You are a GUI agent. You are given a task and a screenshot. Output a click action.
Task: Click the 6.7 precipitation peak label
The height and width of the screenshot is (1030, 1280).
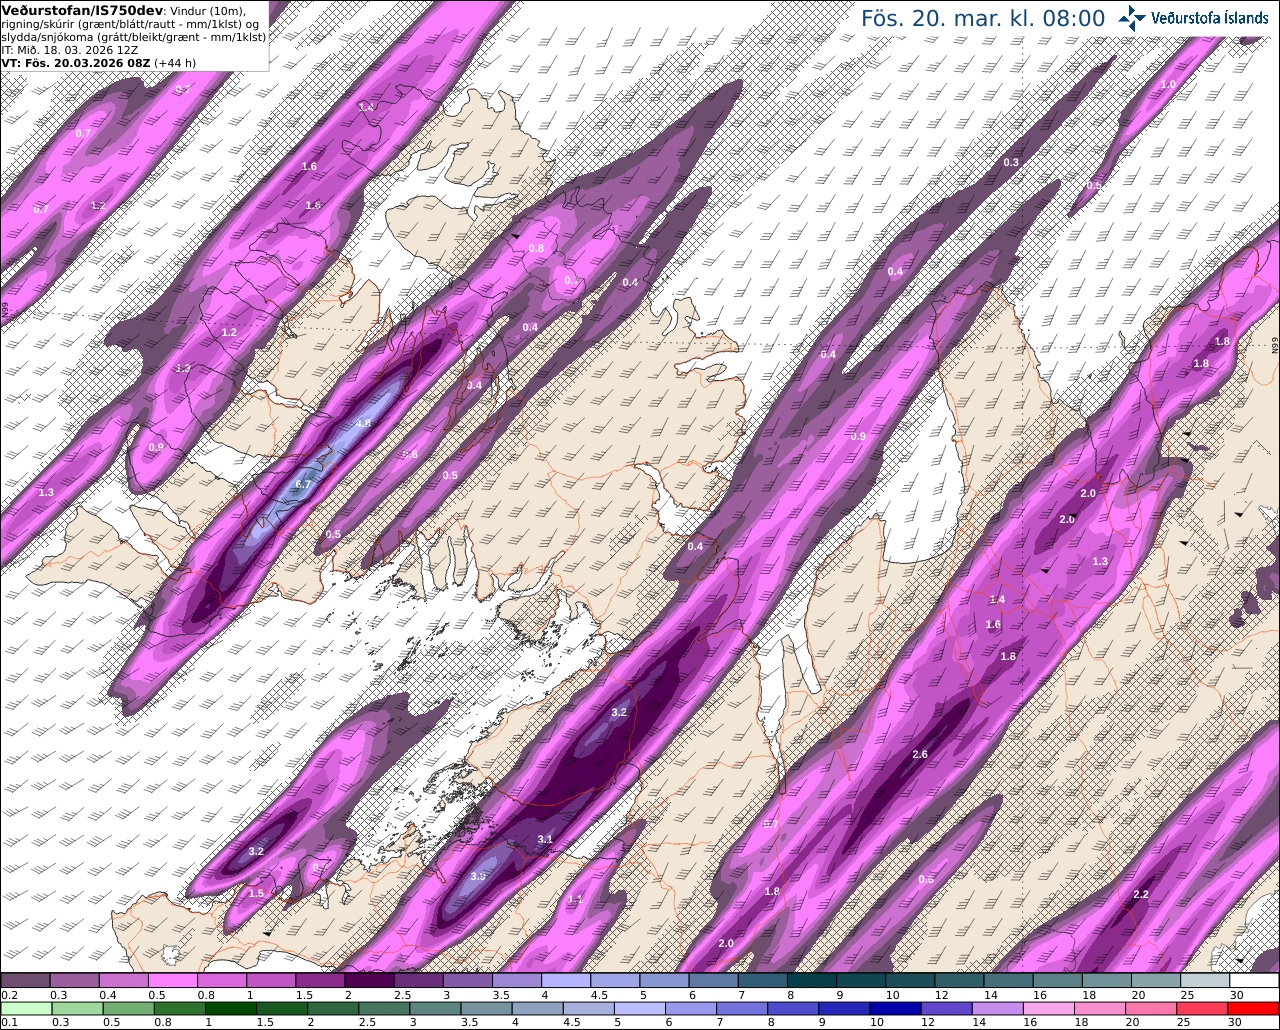coord(304,484)
